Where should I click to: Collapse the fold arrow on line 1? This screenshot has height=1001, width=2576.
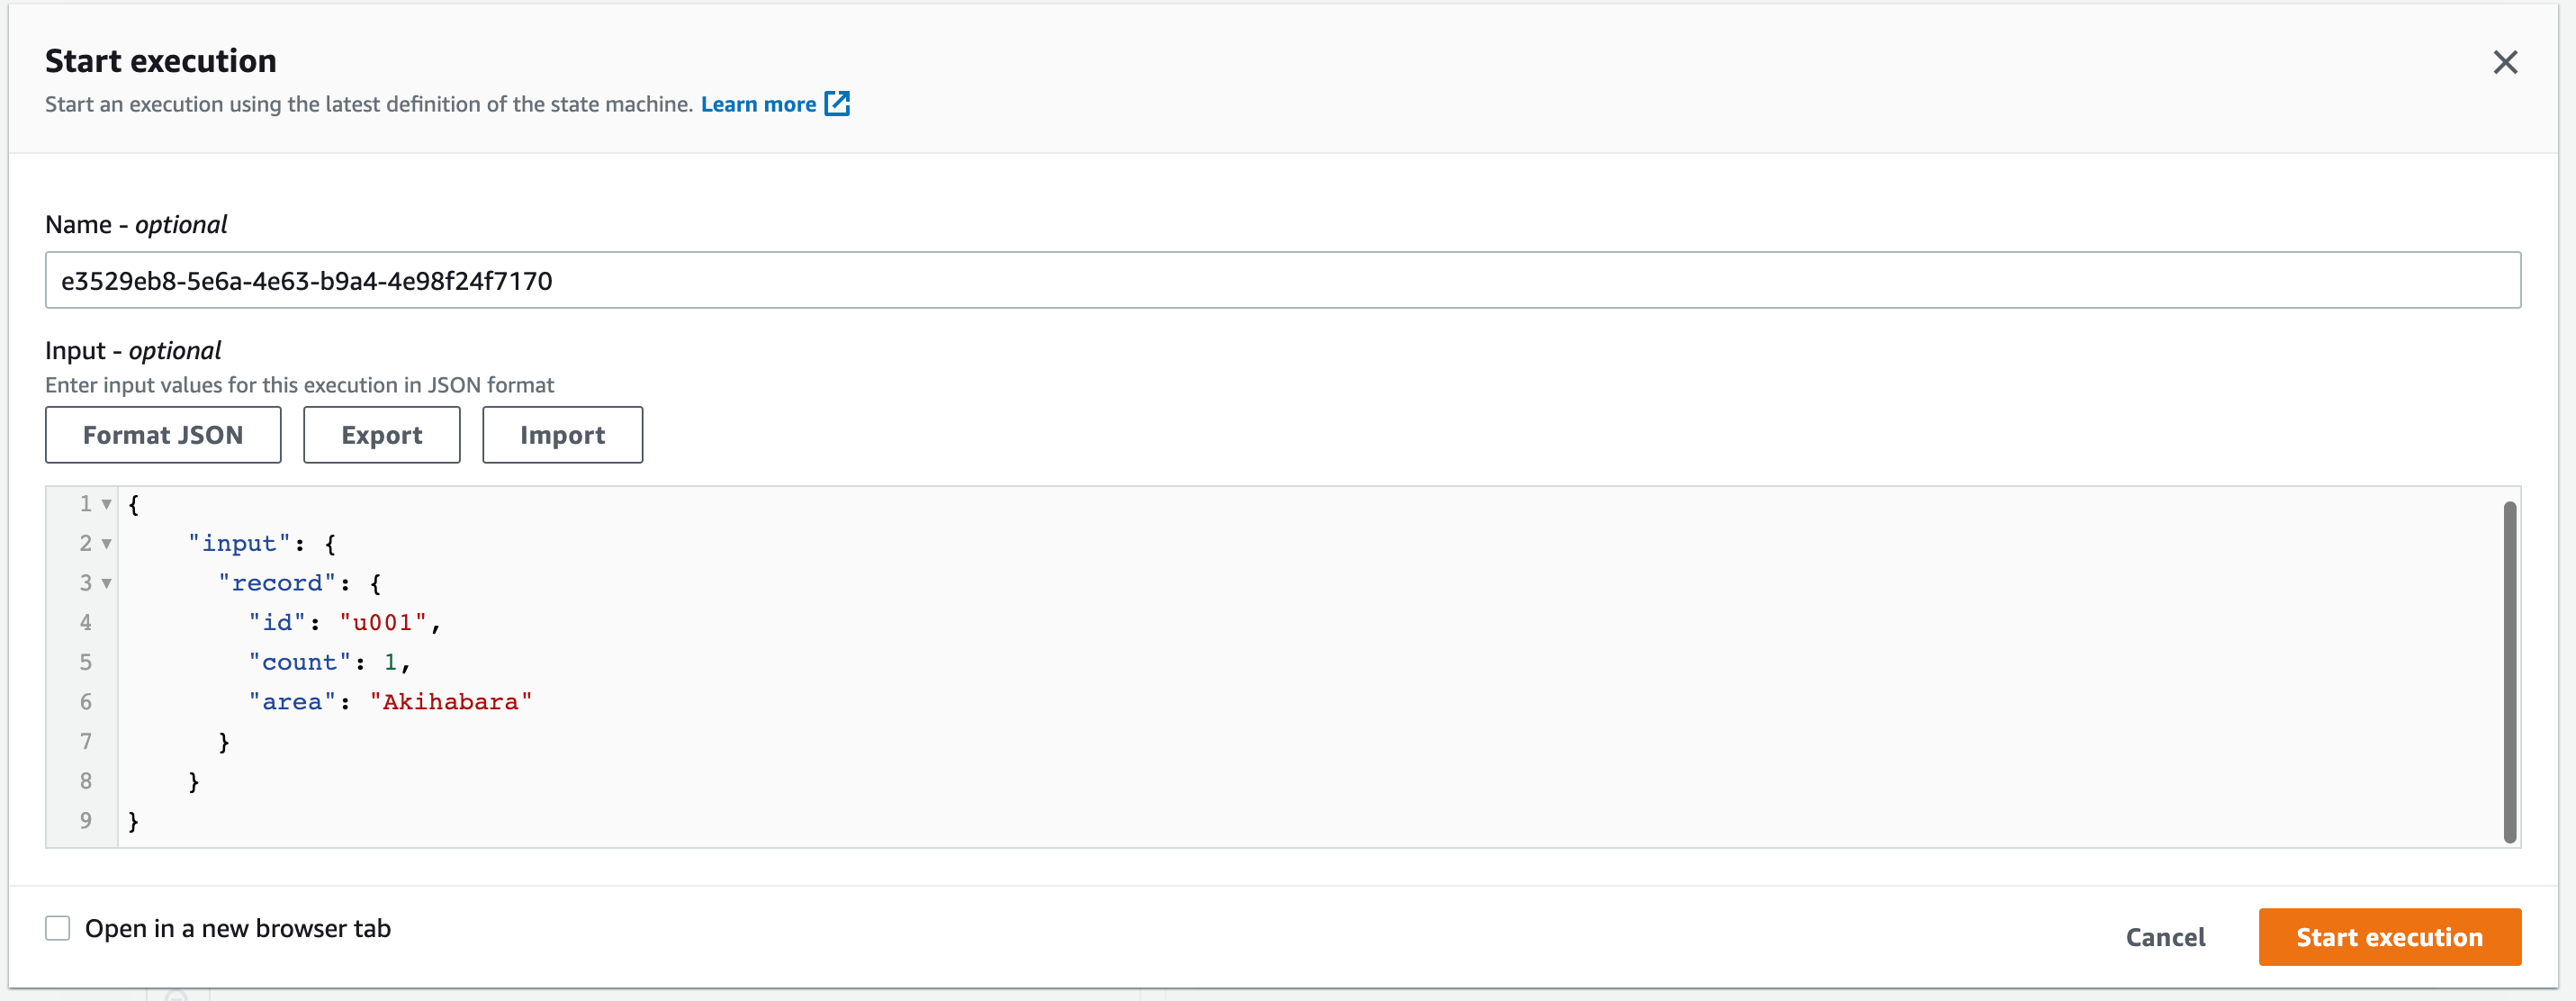[106, 504]
